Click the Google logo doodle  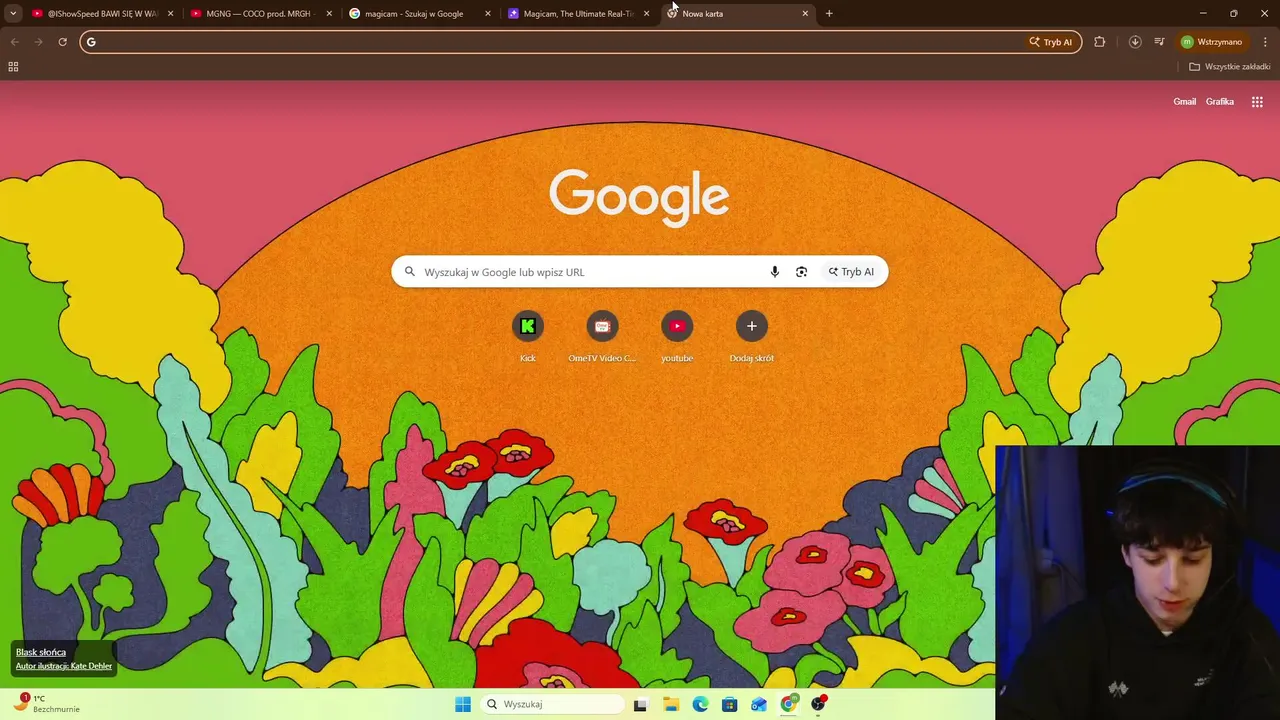click(x=639, y=196)
